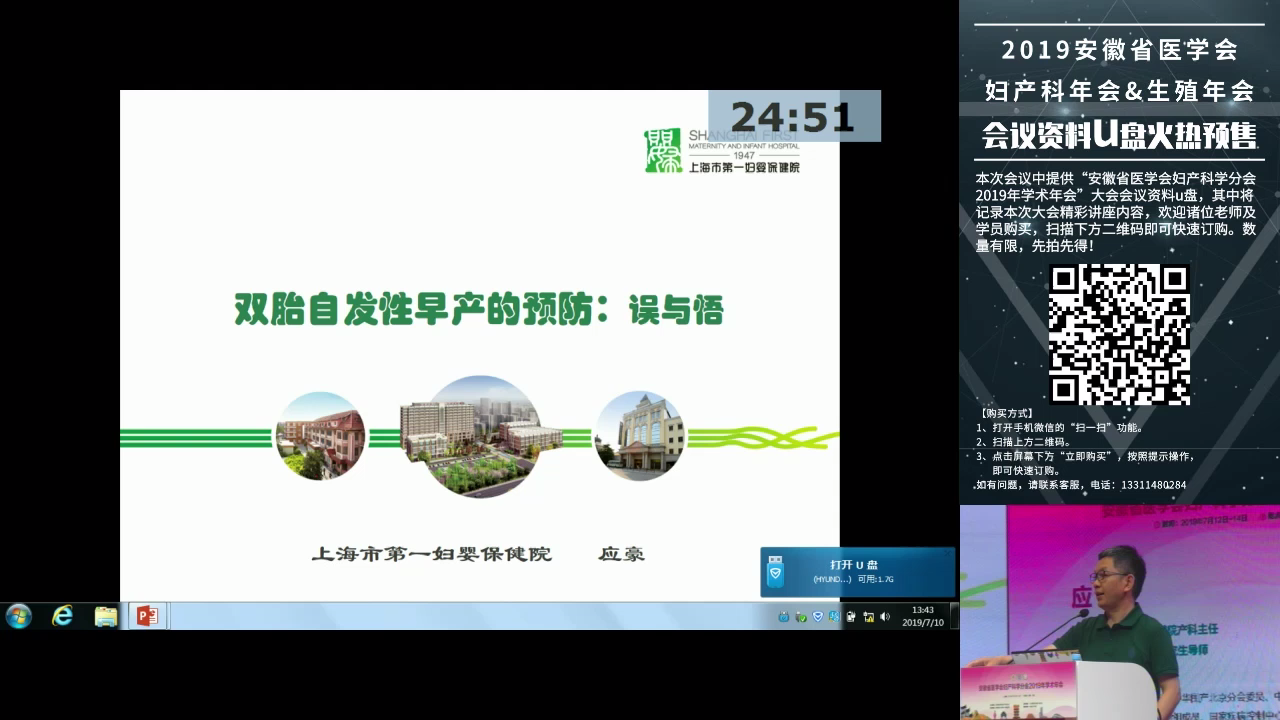
Task: Switch to the PowerPoint taskbar button
Action: point(147,616)
